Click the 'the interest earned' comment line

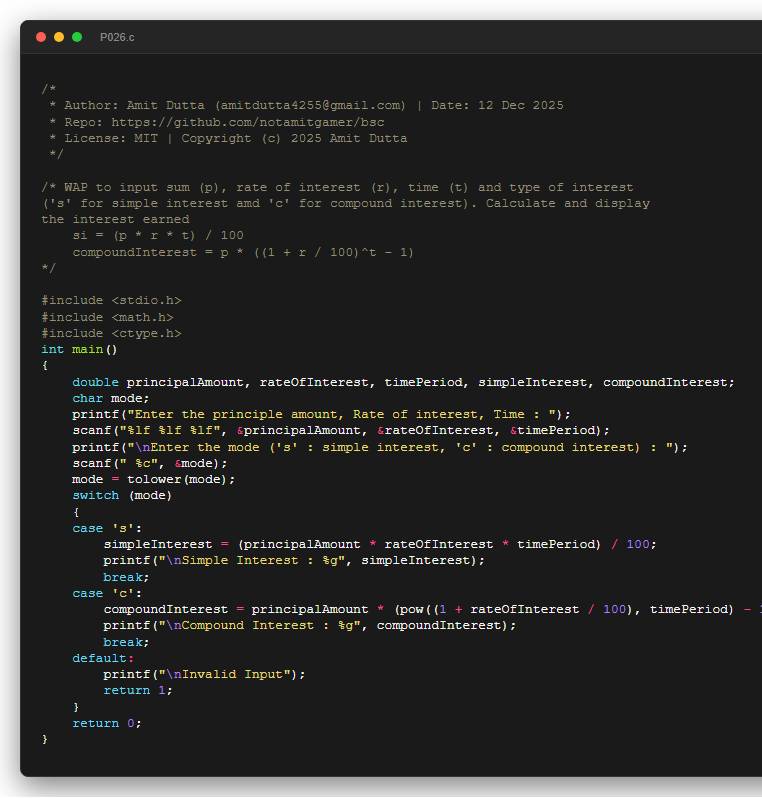click(x=115, y=219)
